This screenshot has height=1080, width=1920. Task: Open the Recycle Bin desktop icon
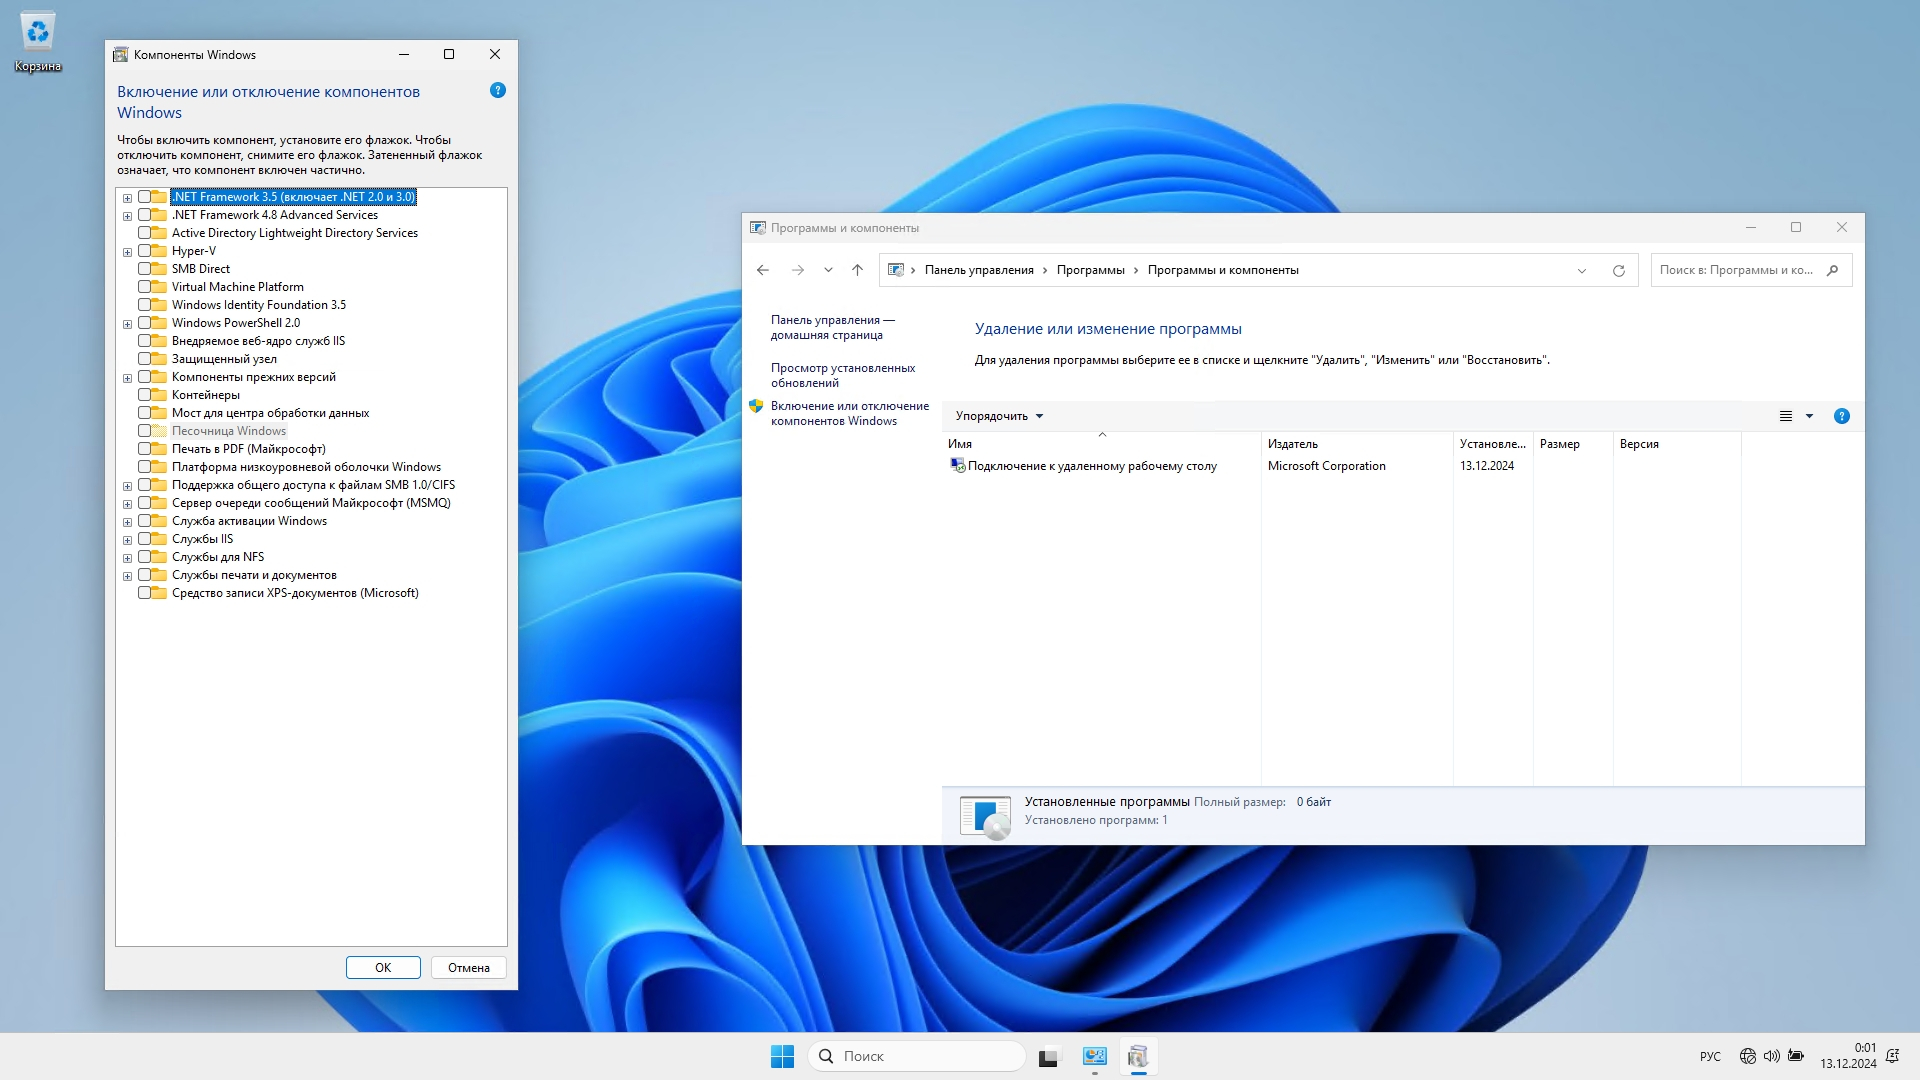[x=38, y=43]
